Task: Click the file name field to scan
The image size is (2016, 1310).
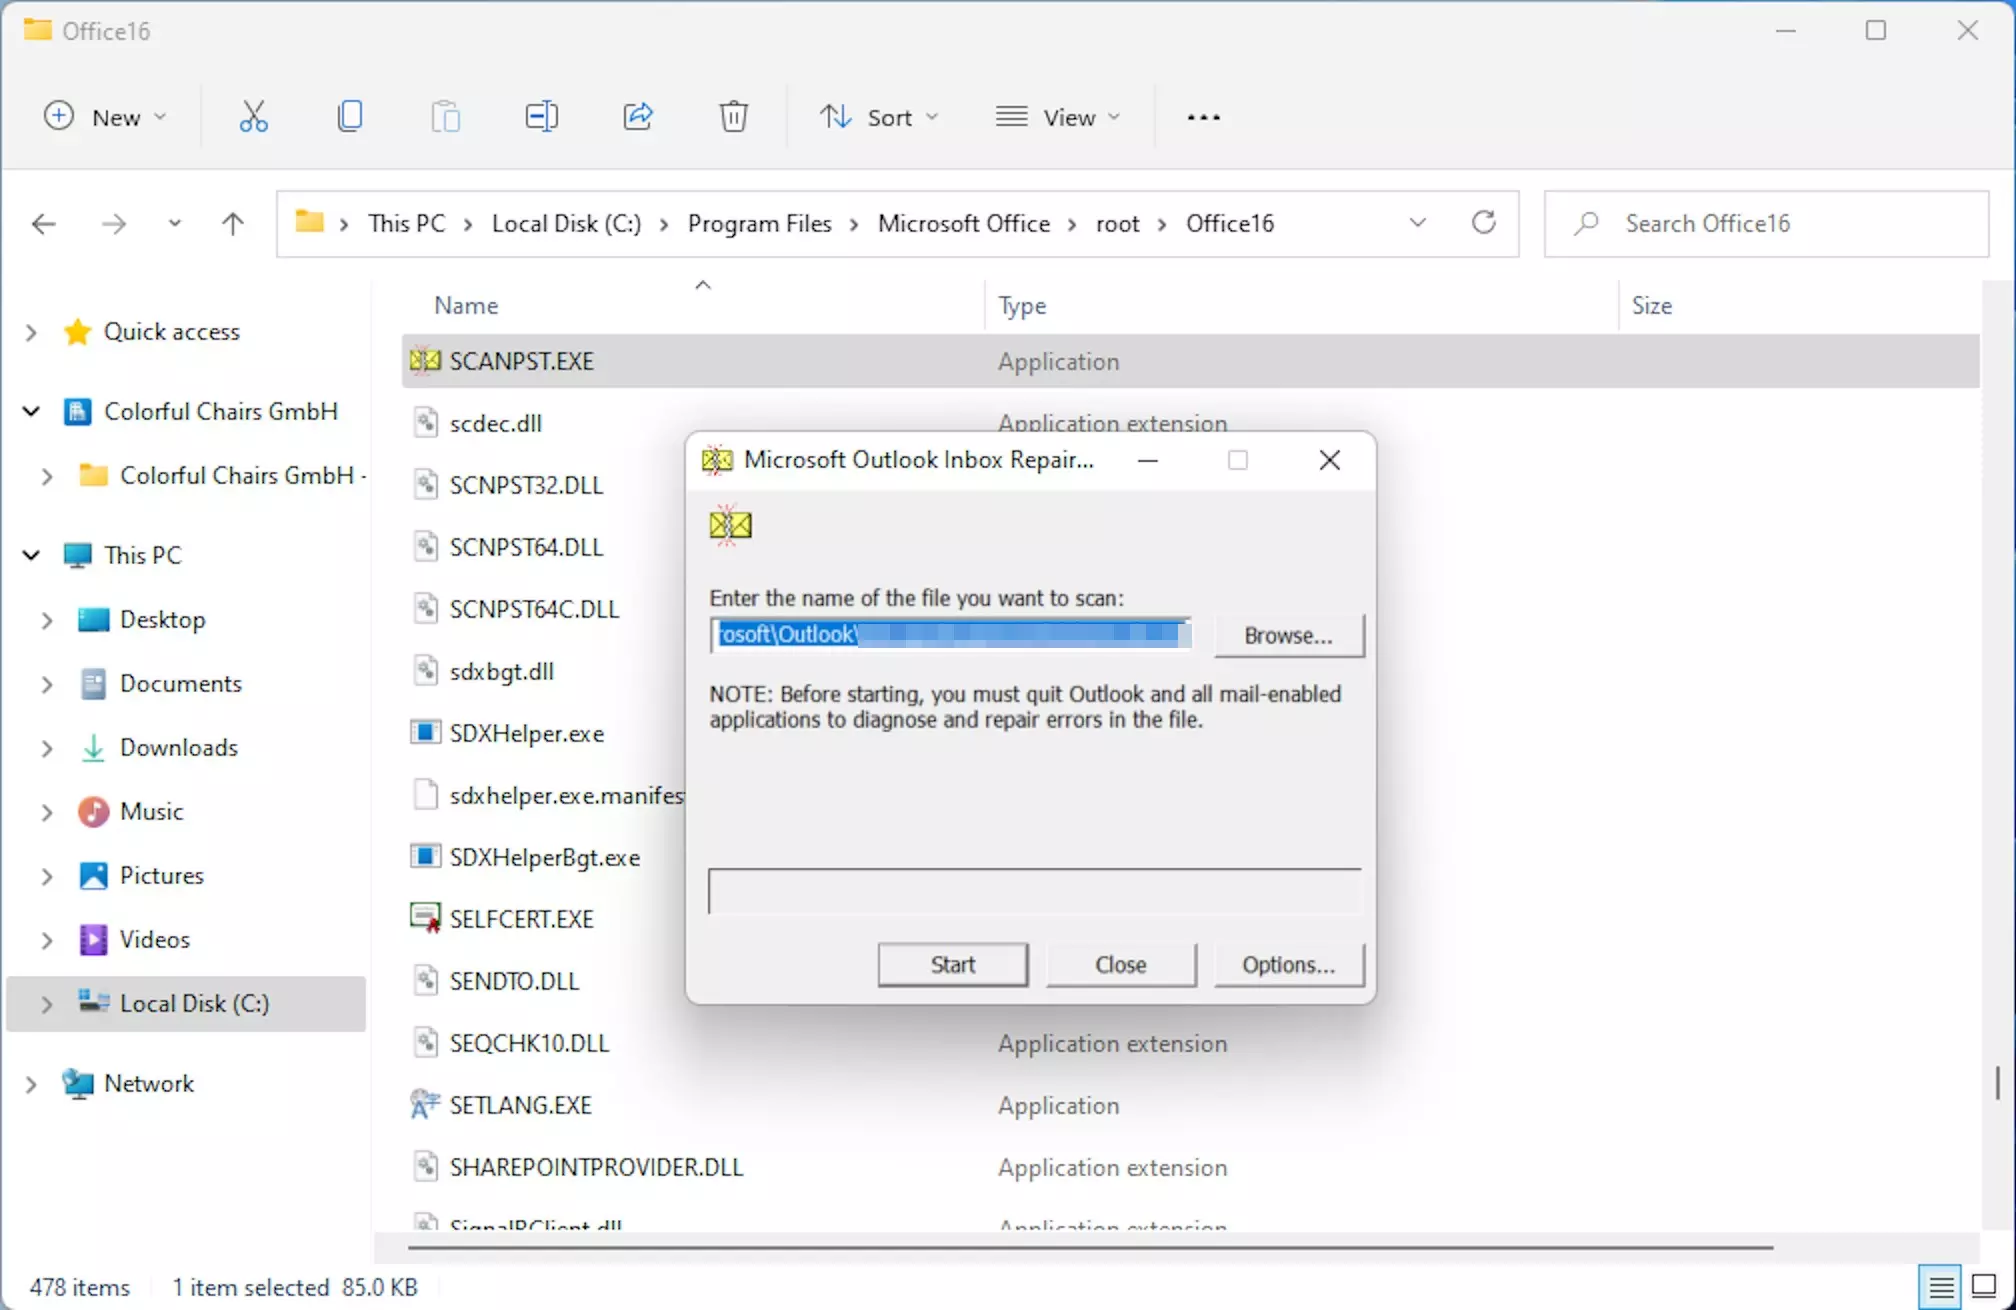Action: tap(951, 634)
